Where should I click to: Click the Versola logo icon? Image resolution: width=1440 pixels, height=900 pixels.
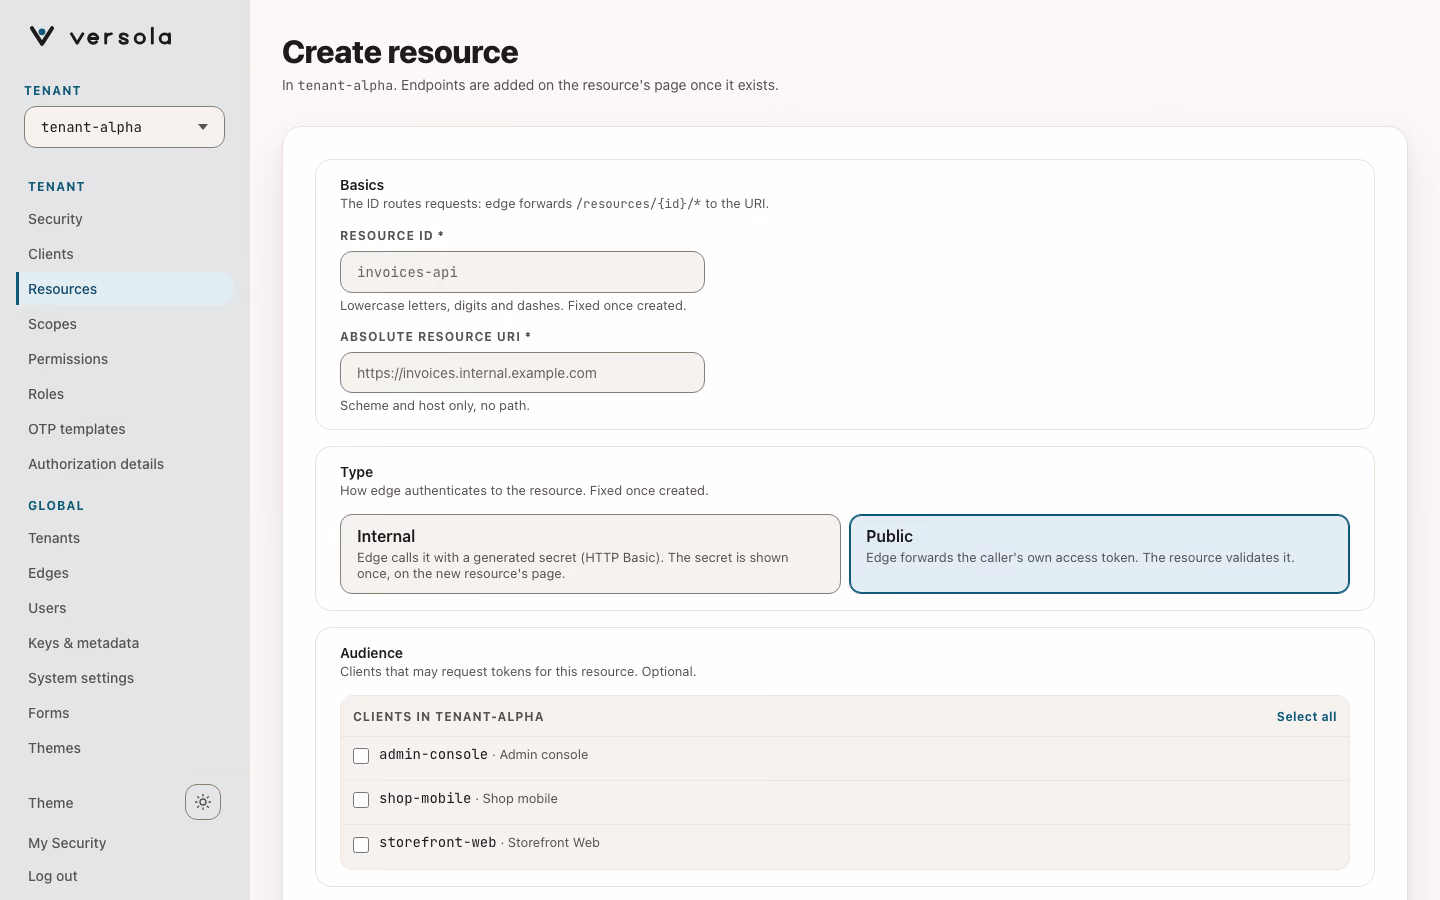point(42,36)
